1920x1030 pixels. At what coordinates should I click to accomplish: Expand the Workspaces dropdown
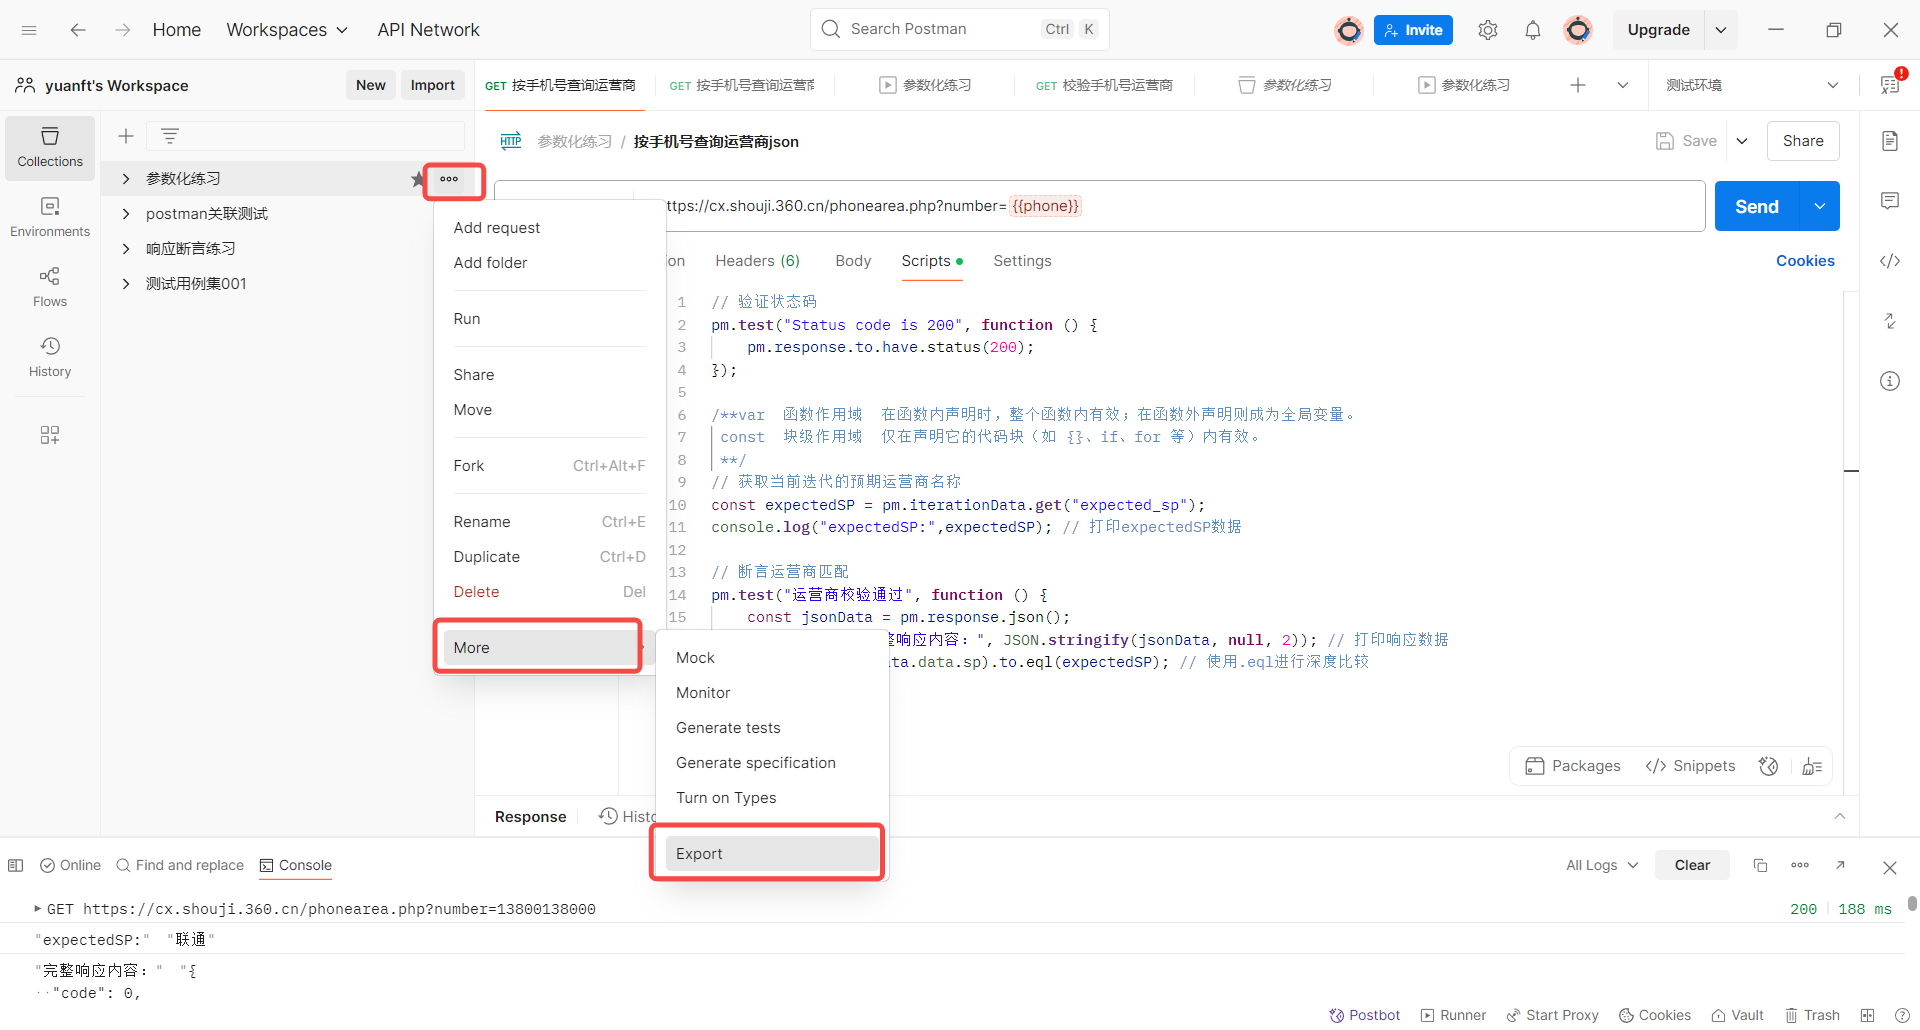287,30
